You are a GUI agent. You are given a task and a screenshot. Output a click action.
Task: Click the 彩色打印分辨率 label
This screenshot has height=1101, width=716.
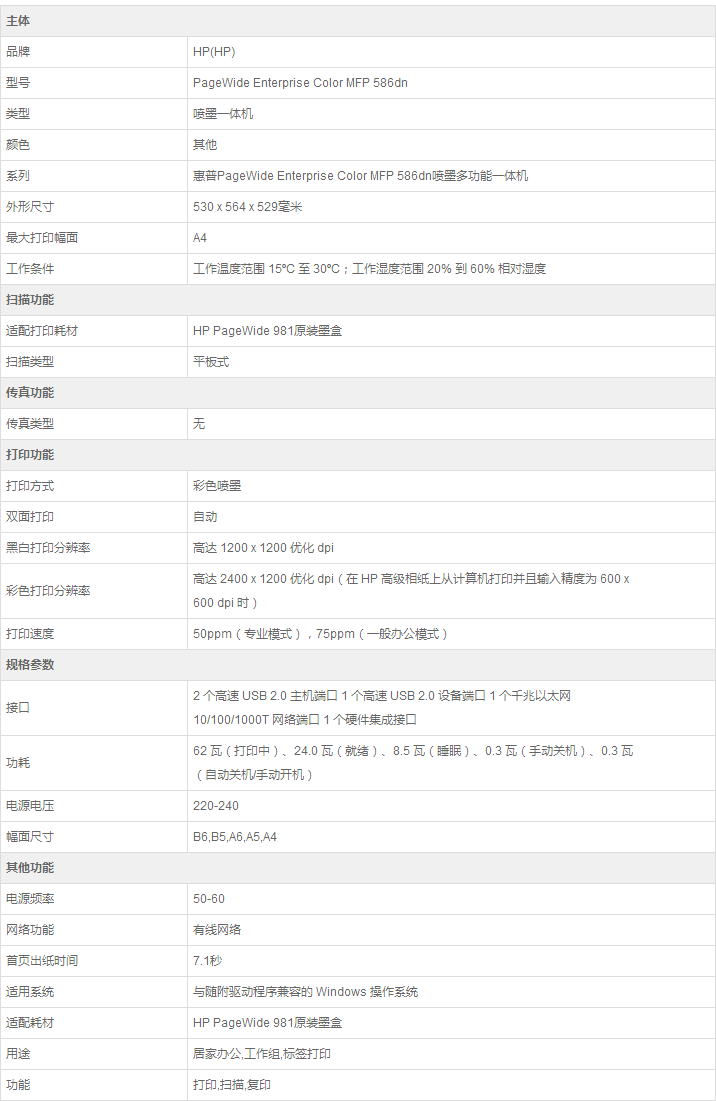tap(48, 591)
